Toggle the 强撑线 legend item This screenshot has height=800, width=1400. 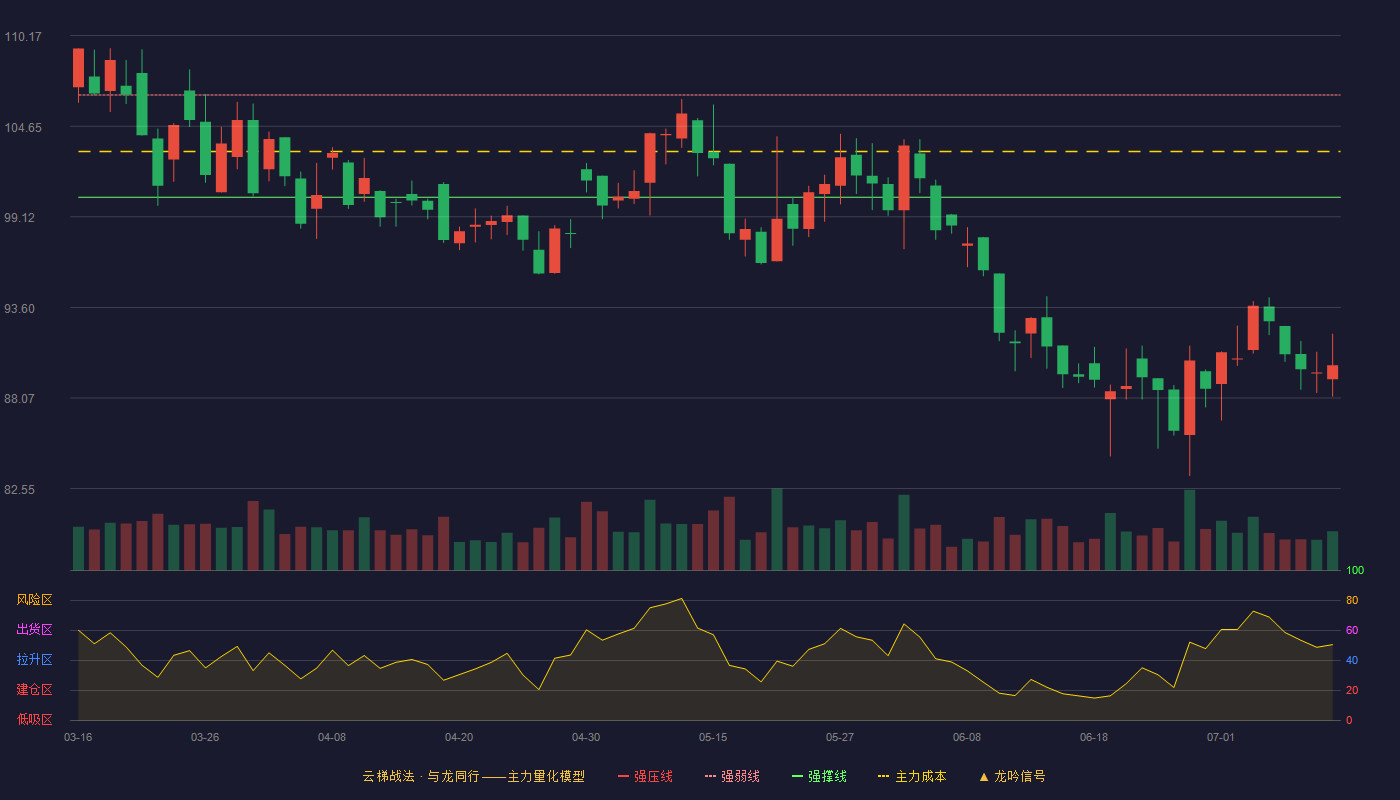click(x=819, y=776)
